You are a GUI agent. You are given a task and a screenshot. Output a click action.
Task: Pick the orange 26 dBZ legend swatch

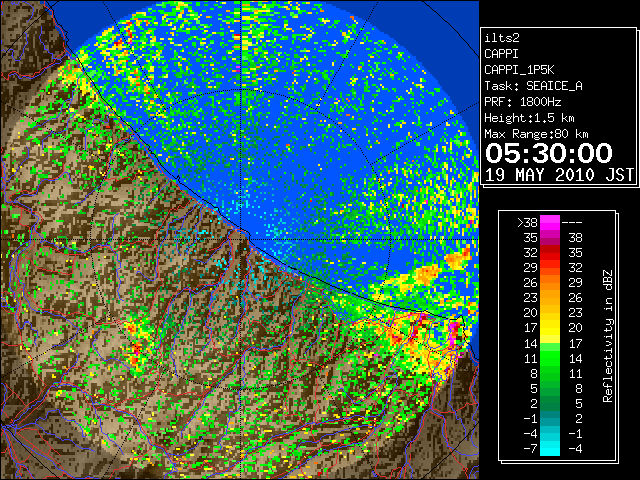[x=550, y=282]
